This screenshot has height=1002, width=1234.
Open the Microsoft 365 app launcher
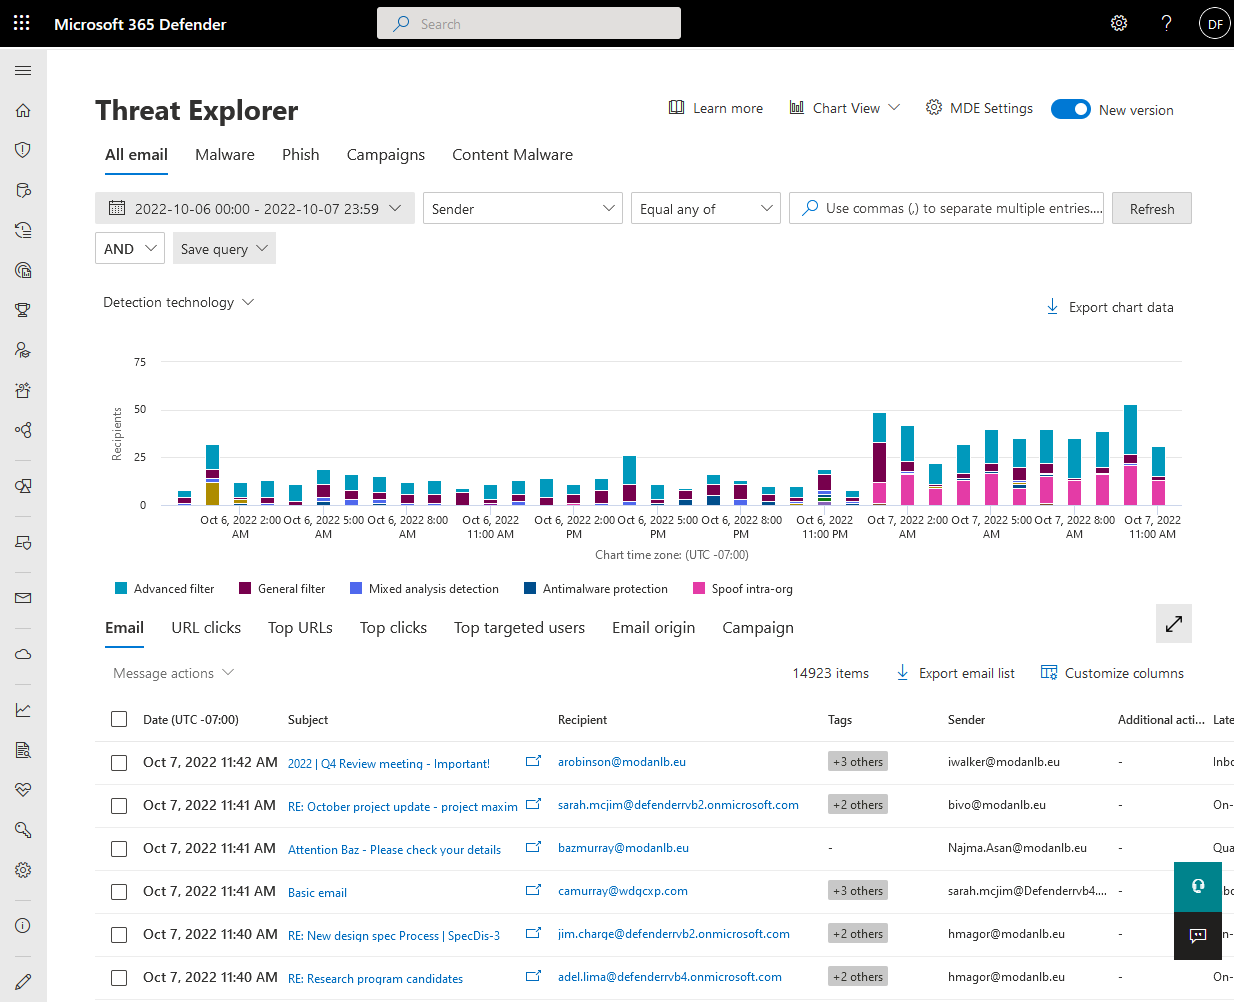[x=21, y=22]
